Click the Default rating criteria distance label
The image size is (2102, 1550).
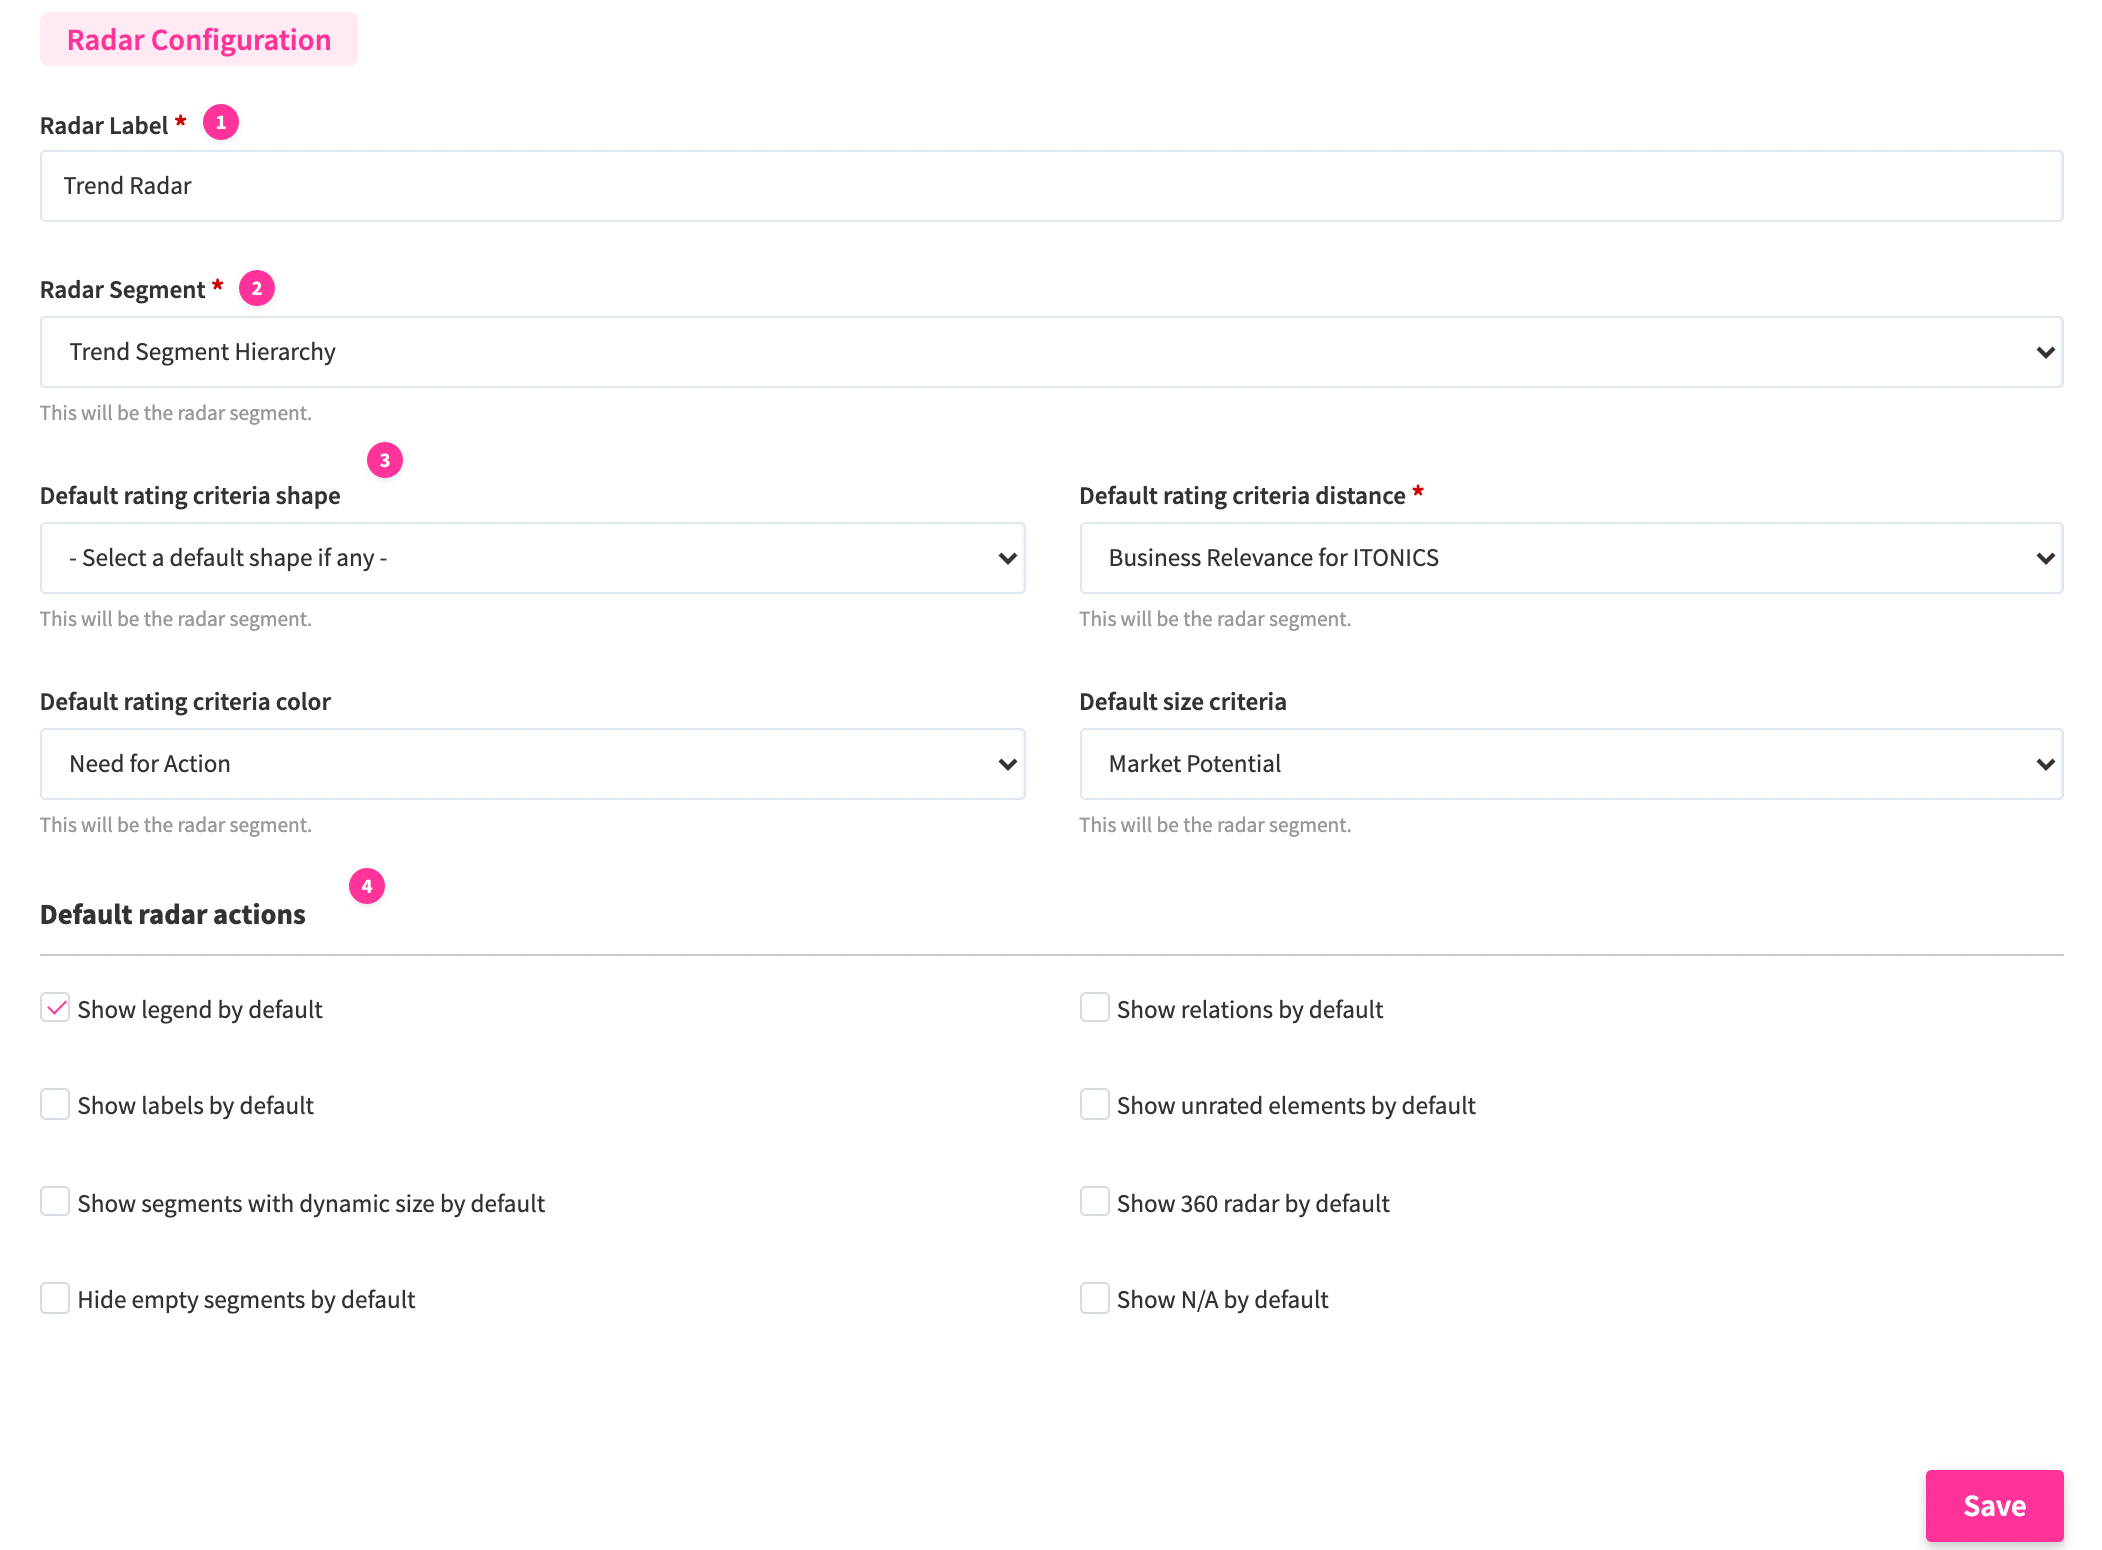point(1243,496)
